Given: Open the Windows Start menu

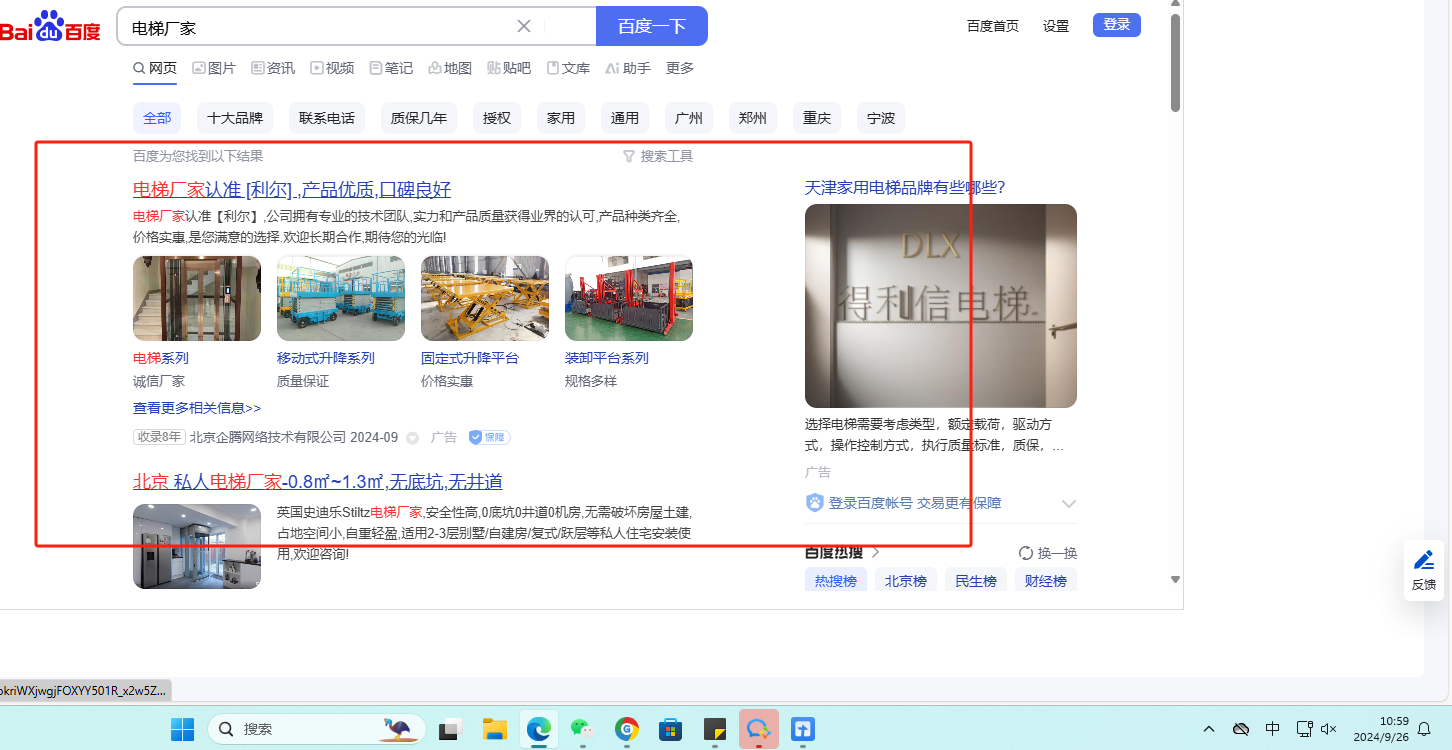Looking at the screenshot, I should point(183,729).
